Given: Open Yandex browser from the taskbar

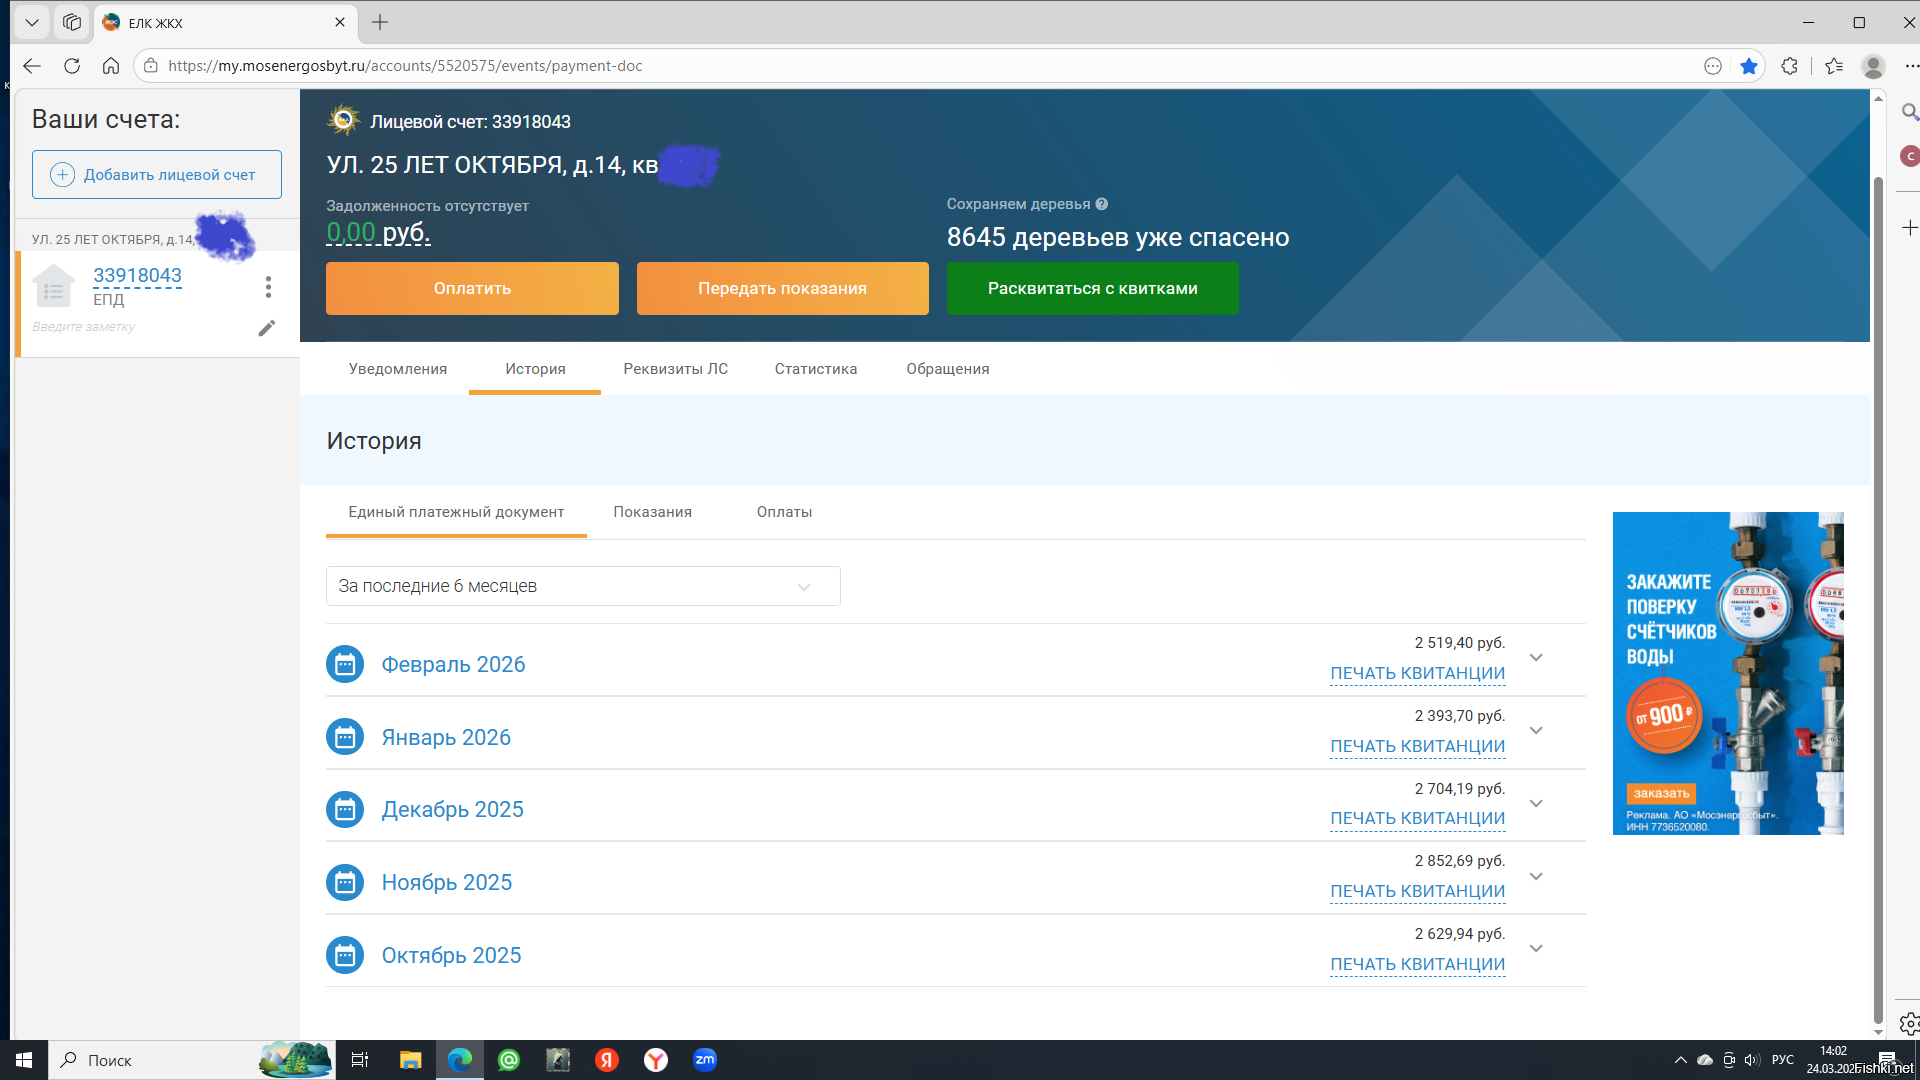Looking at the screenshot, I should coord(655,1060).
